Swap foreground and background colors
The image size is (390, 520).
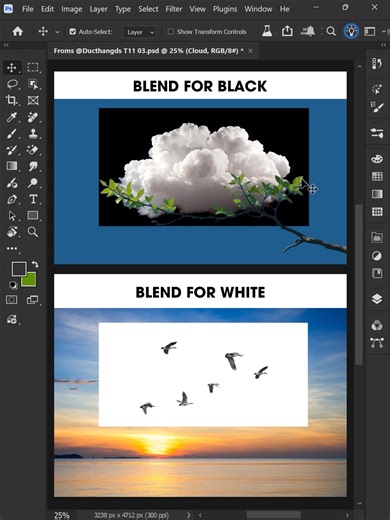[x=35, y=264]
